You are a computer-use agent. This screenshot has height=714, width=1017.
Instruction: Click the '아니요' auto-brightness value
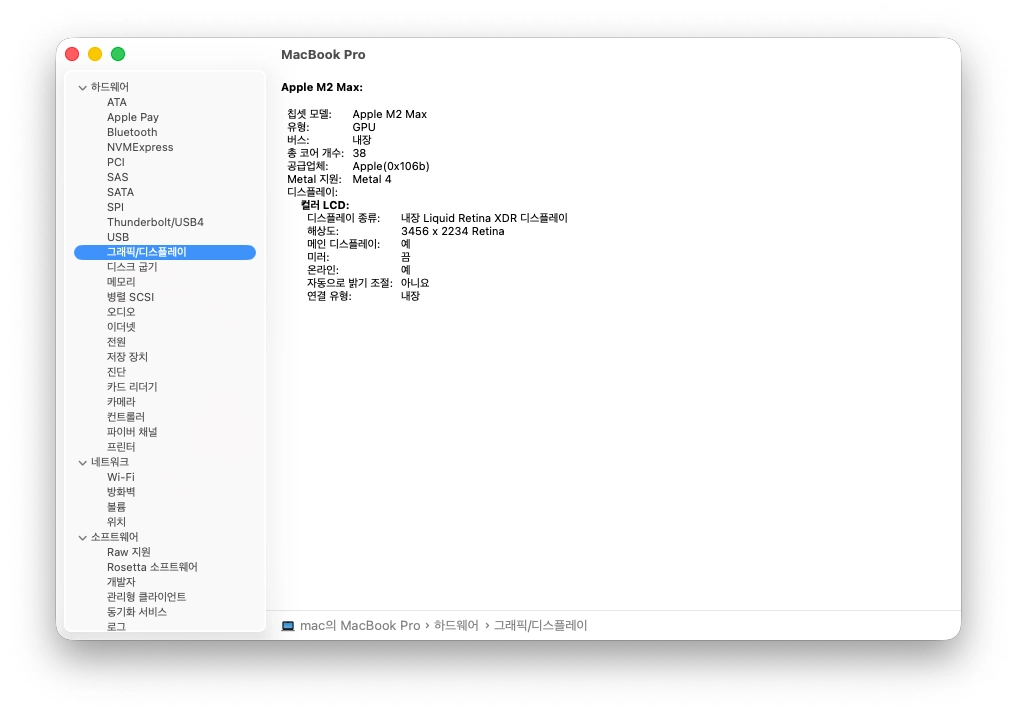click(x=415, y=283)
